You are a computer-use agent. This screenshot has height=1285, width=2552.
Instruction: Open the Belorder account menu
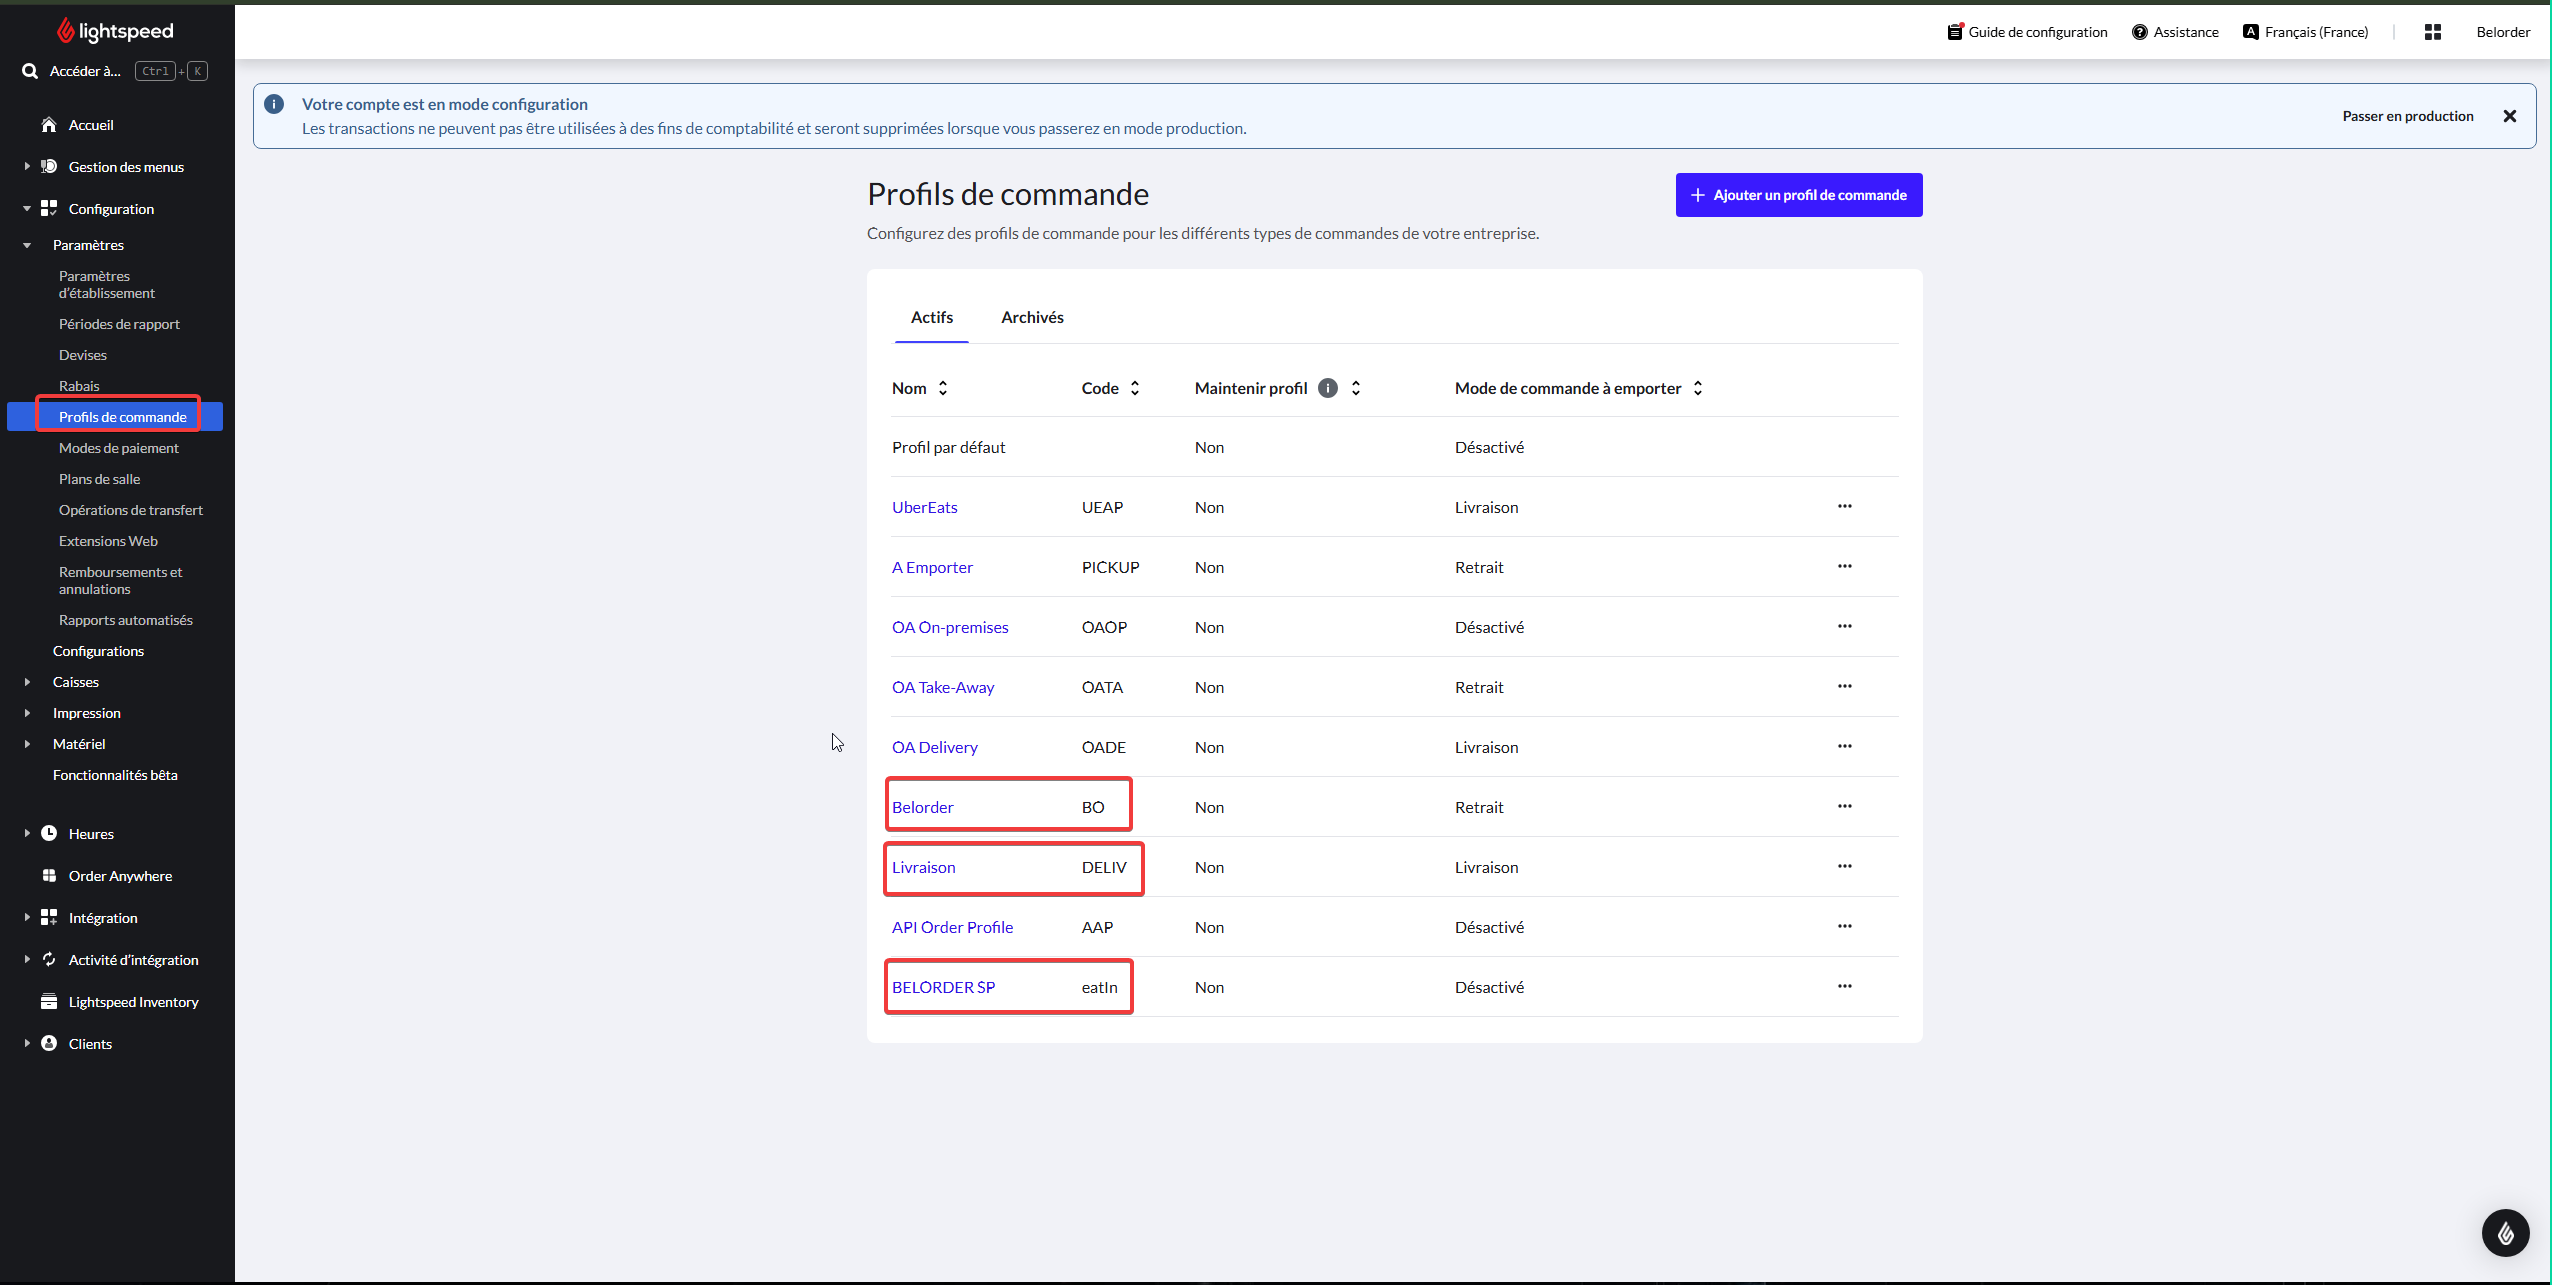pos(2503,32)
